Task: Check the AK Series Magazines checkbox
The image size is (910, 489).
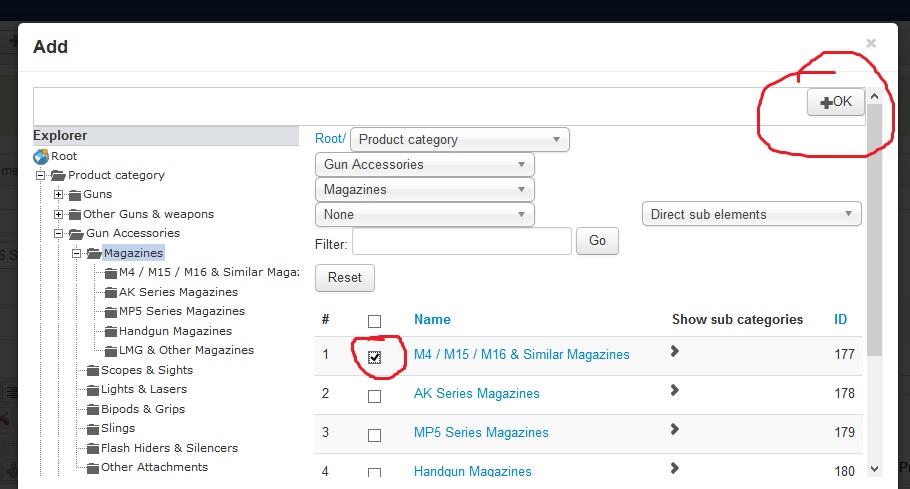Action: point(375,396)
